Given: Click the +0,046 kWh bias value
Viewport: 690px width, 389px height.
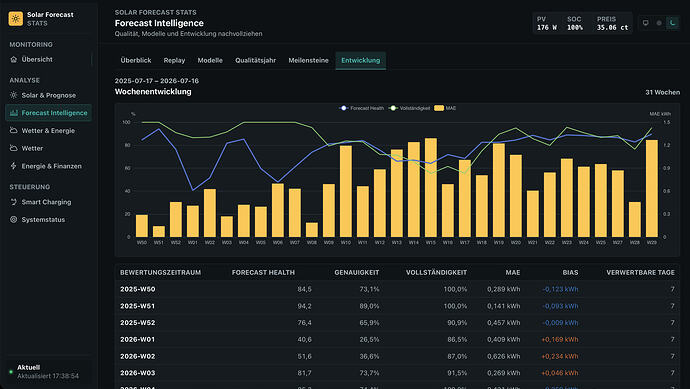Looking at the screenshot, I should click(560, 373).
